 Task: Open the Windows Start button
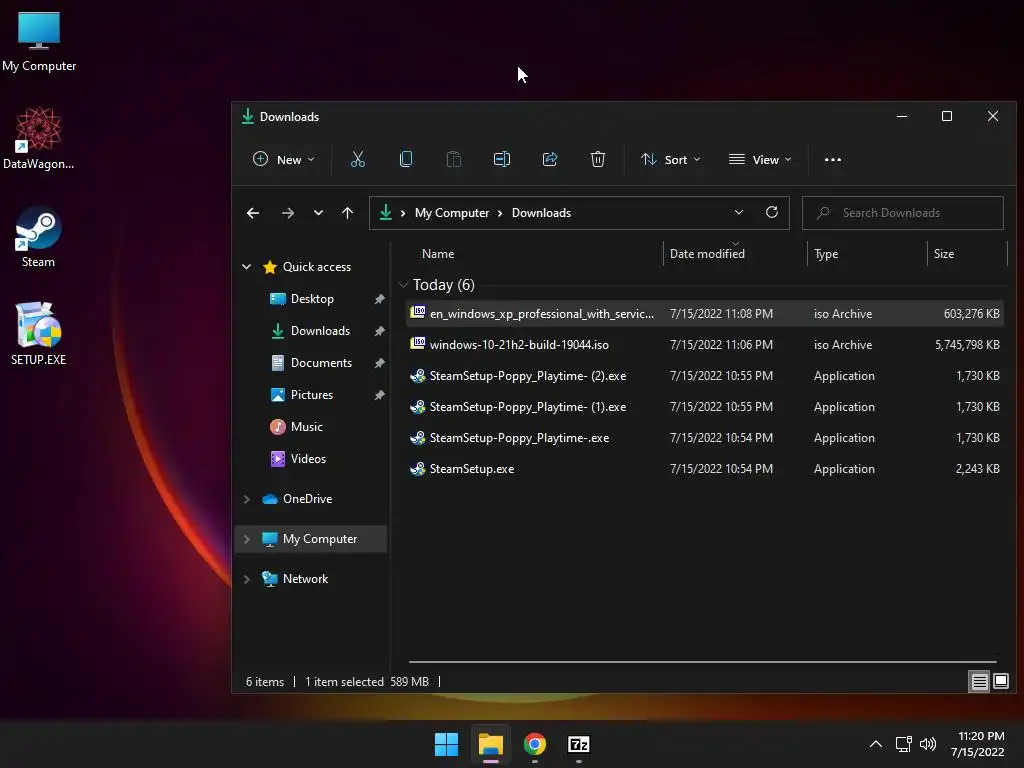click(x=447, y=744)
